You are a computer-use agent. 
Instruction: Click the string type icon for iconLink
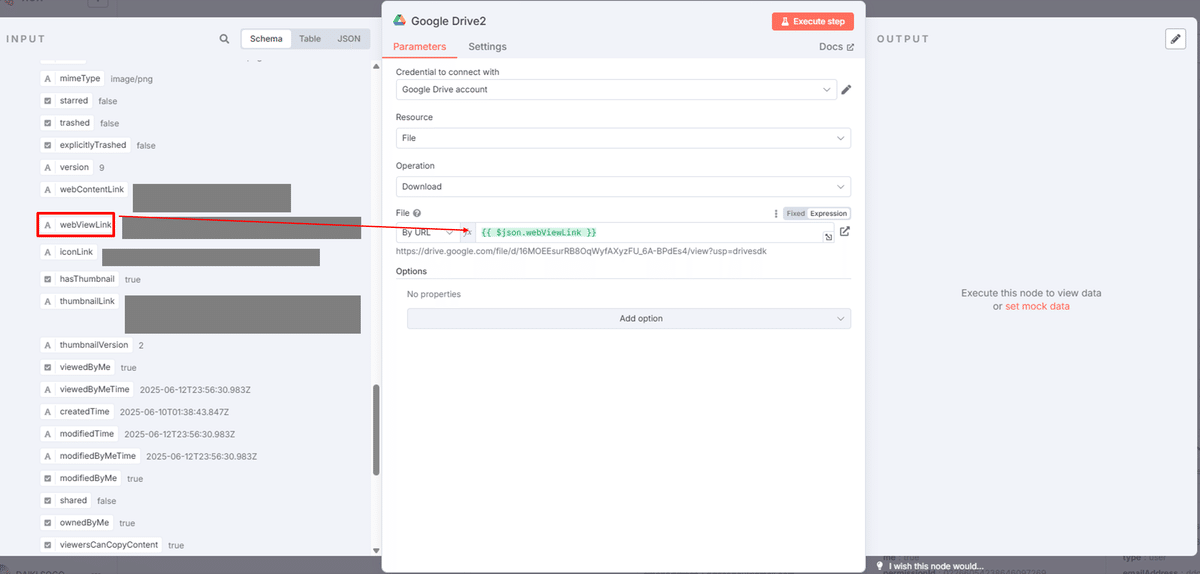coord(47,252)
